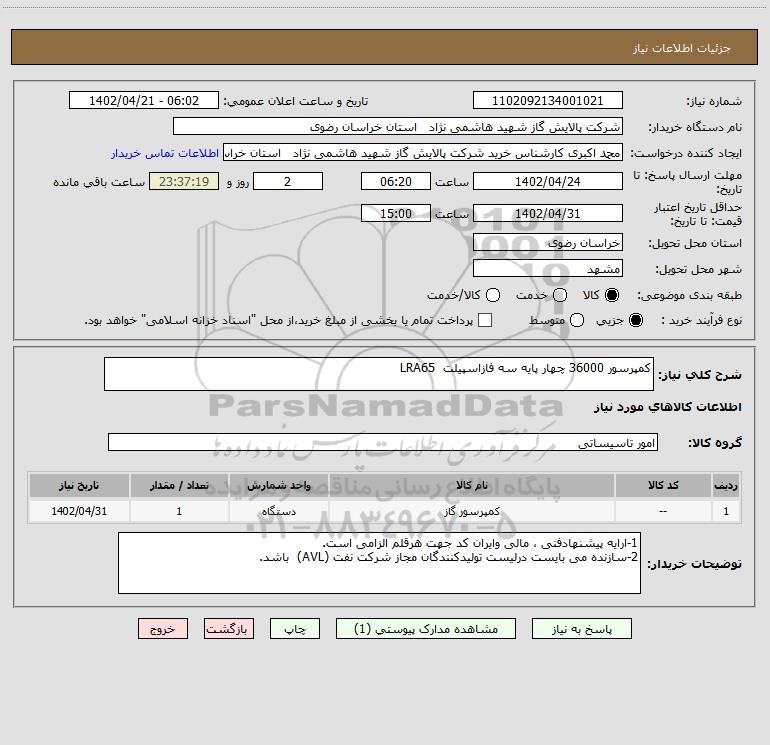Select the خدمت radio button
770x745 pixels.
(x=560, y=295)
